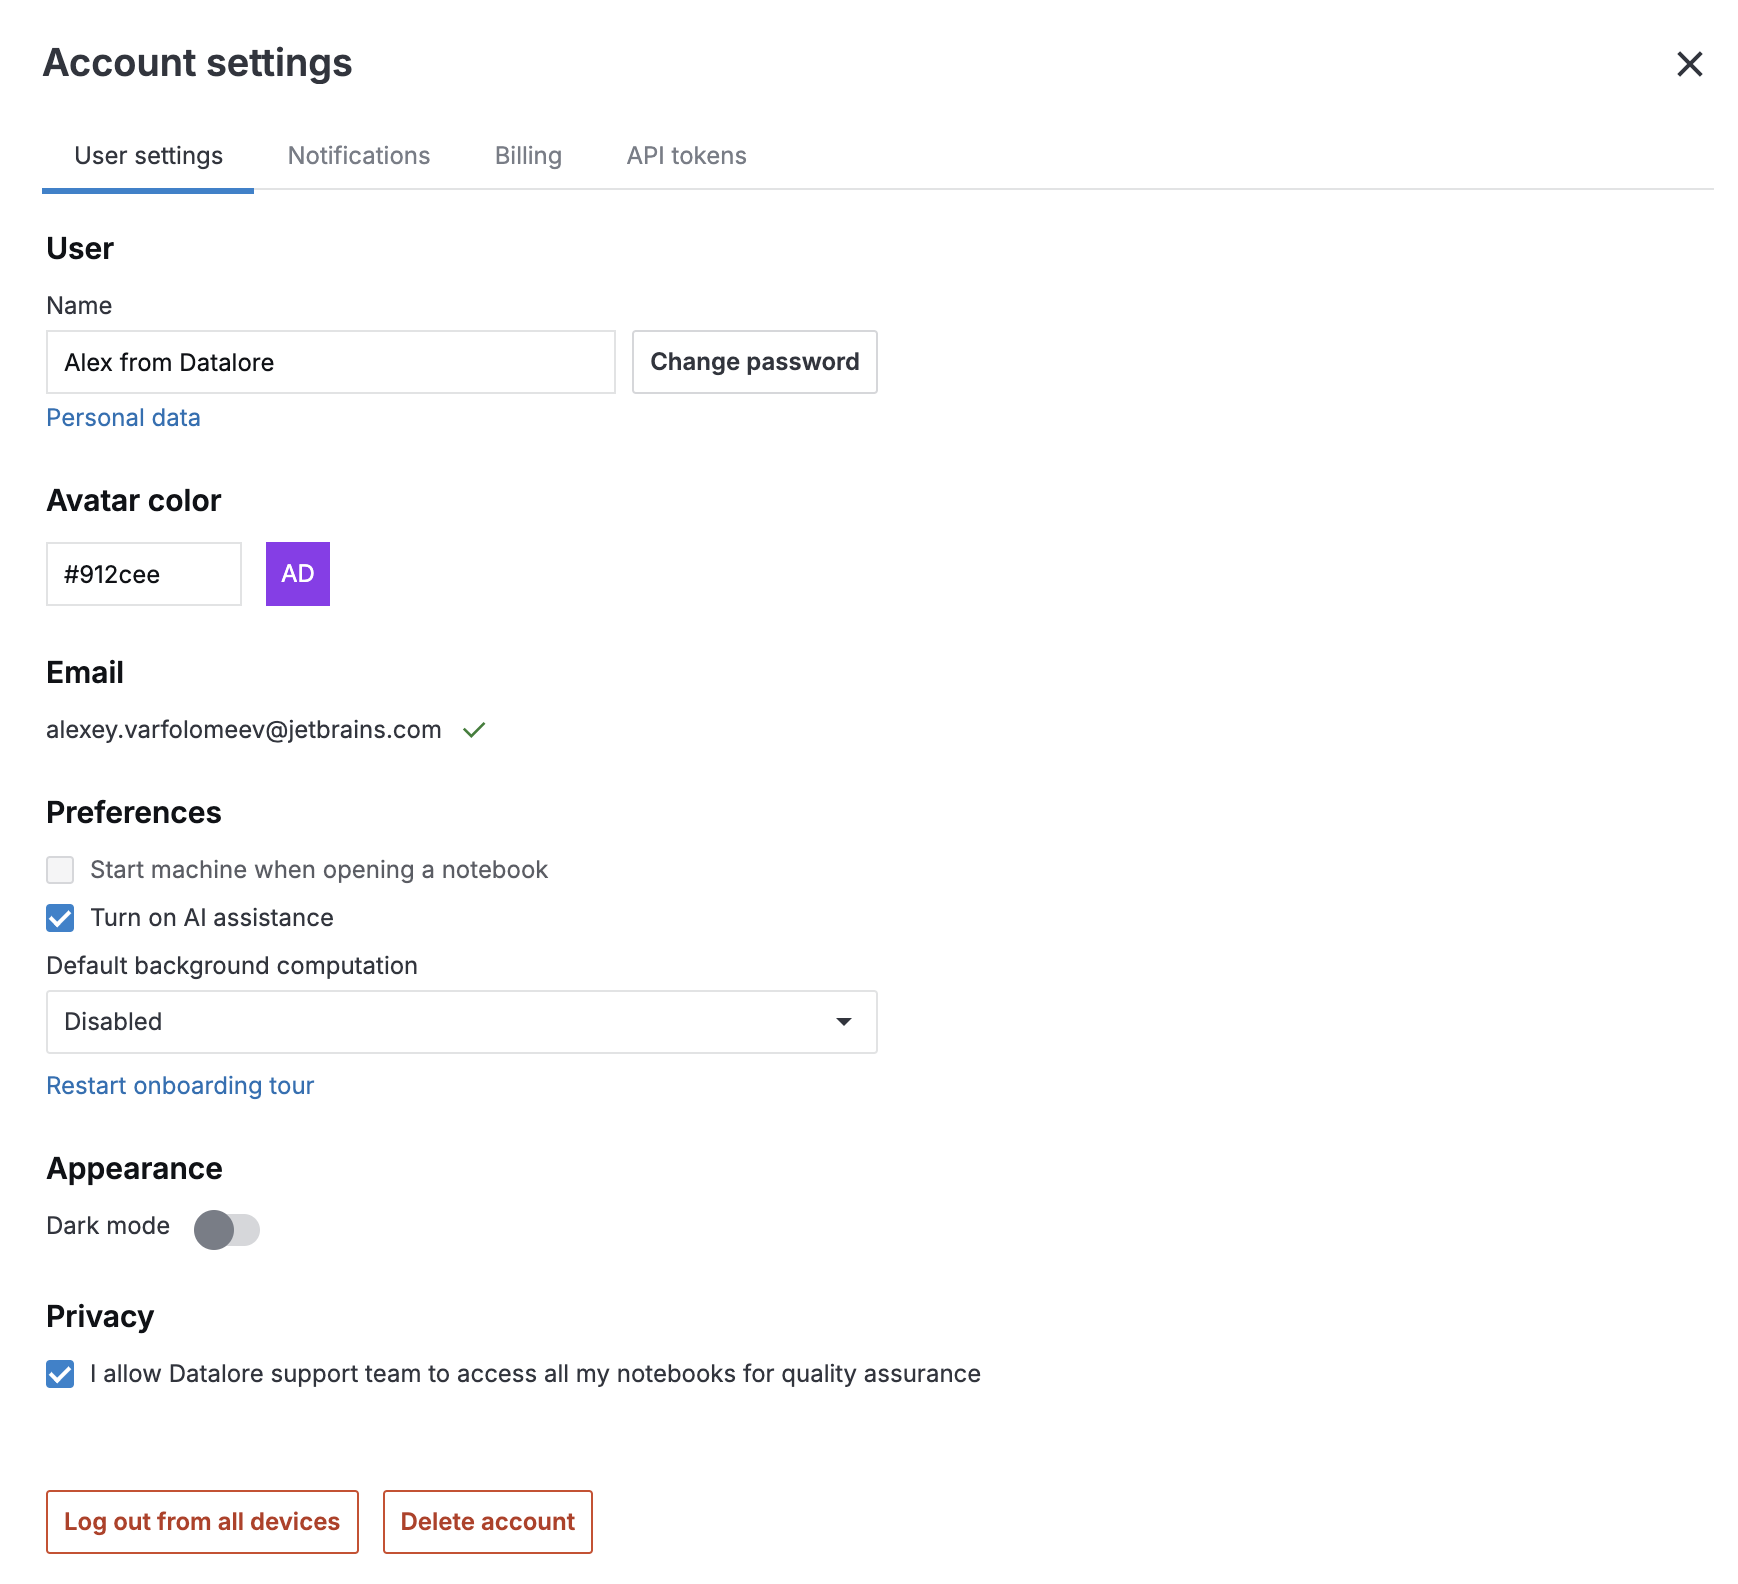Open the Billing tab
The height and width of the screenshot is (1584, 1738).
(528, 155)
